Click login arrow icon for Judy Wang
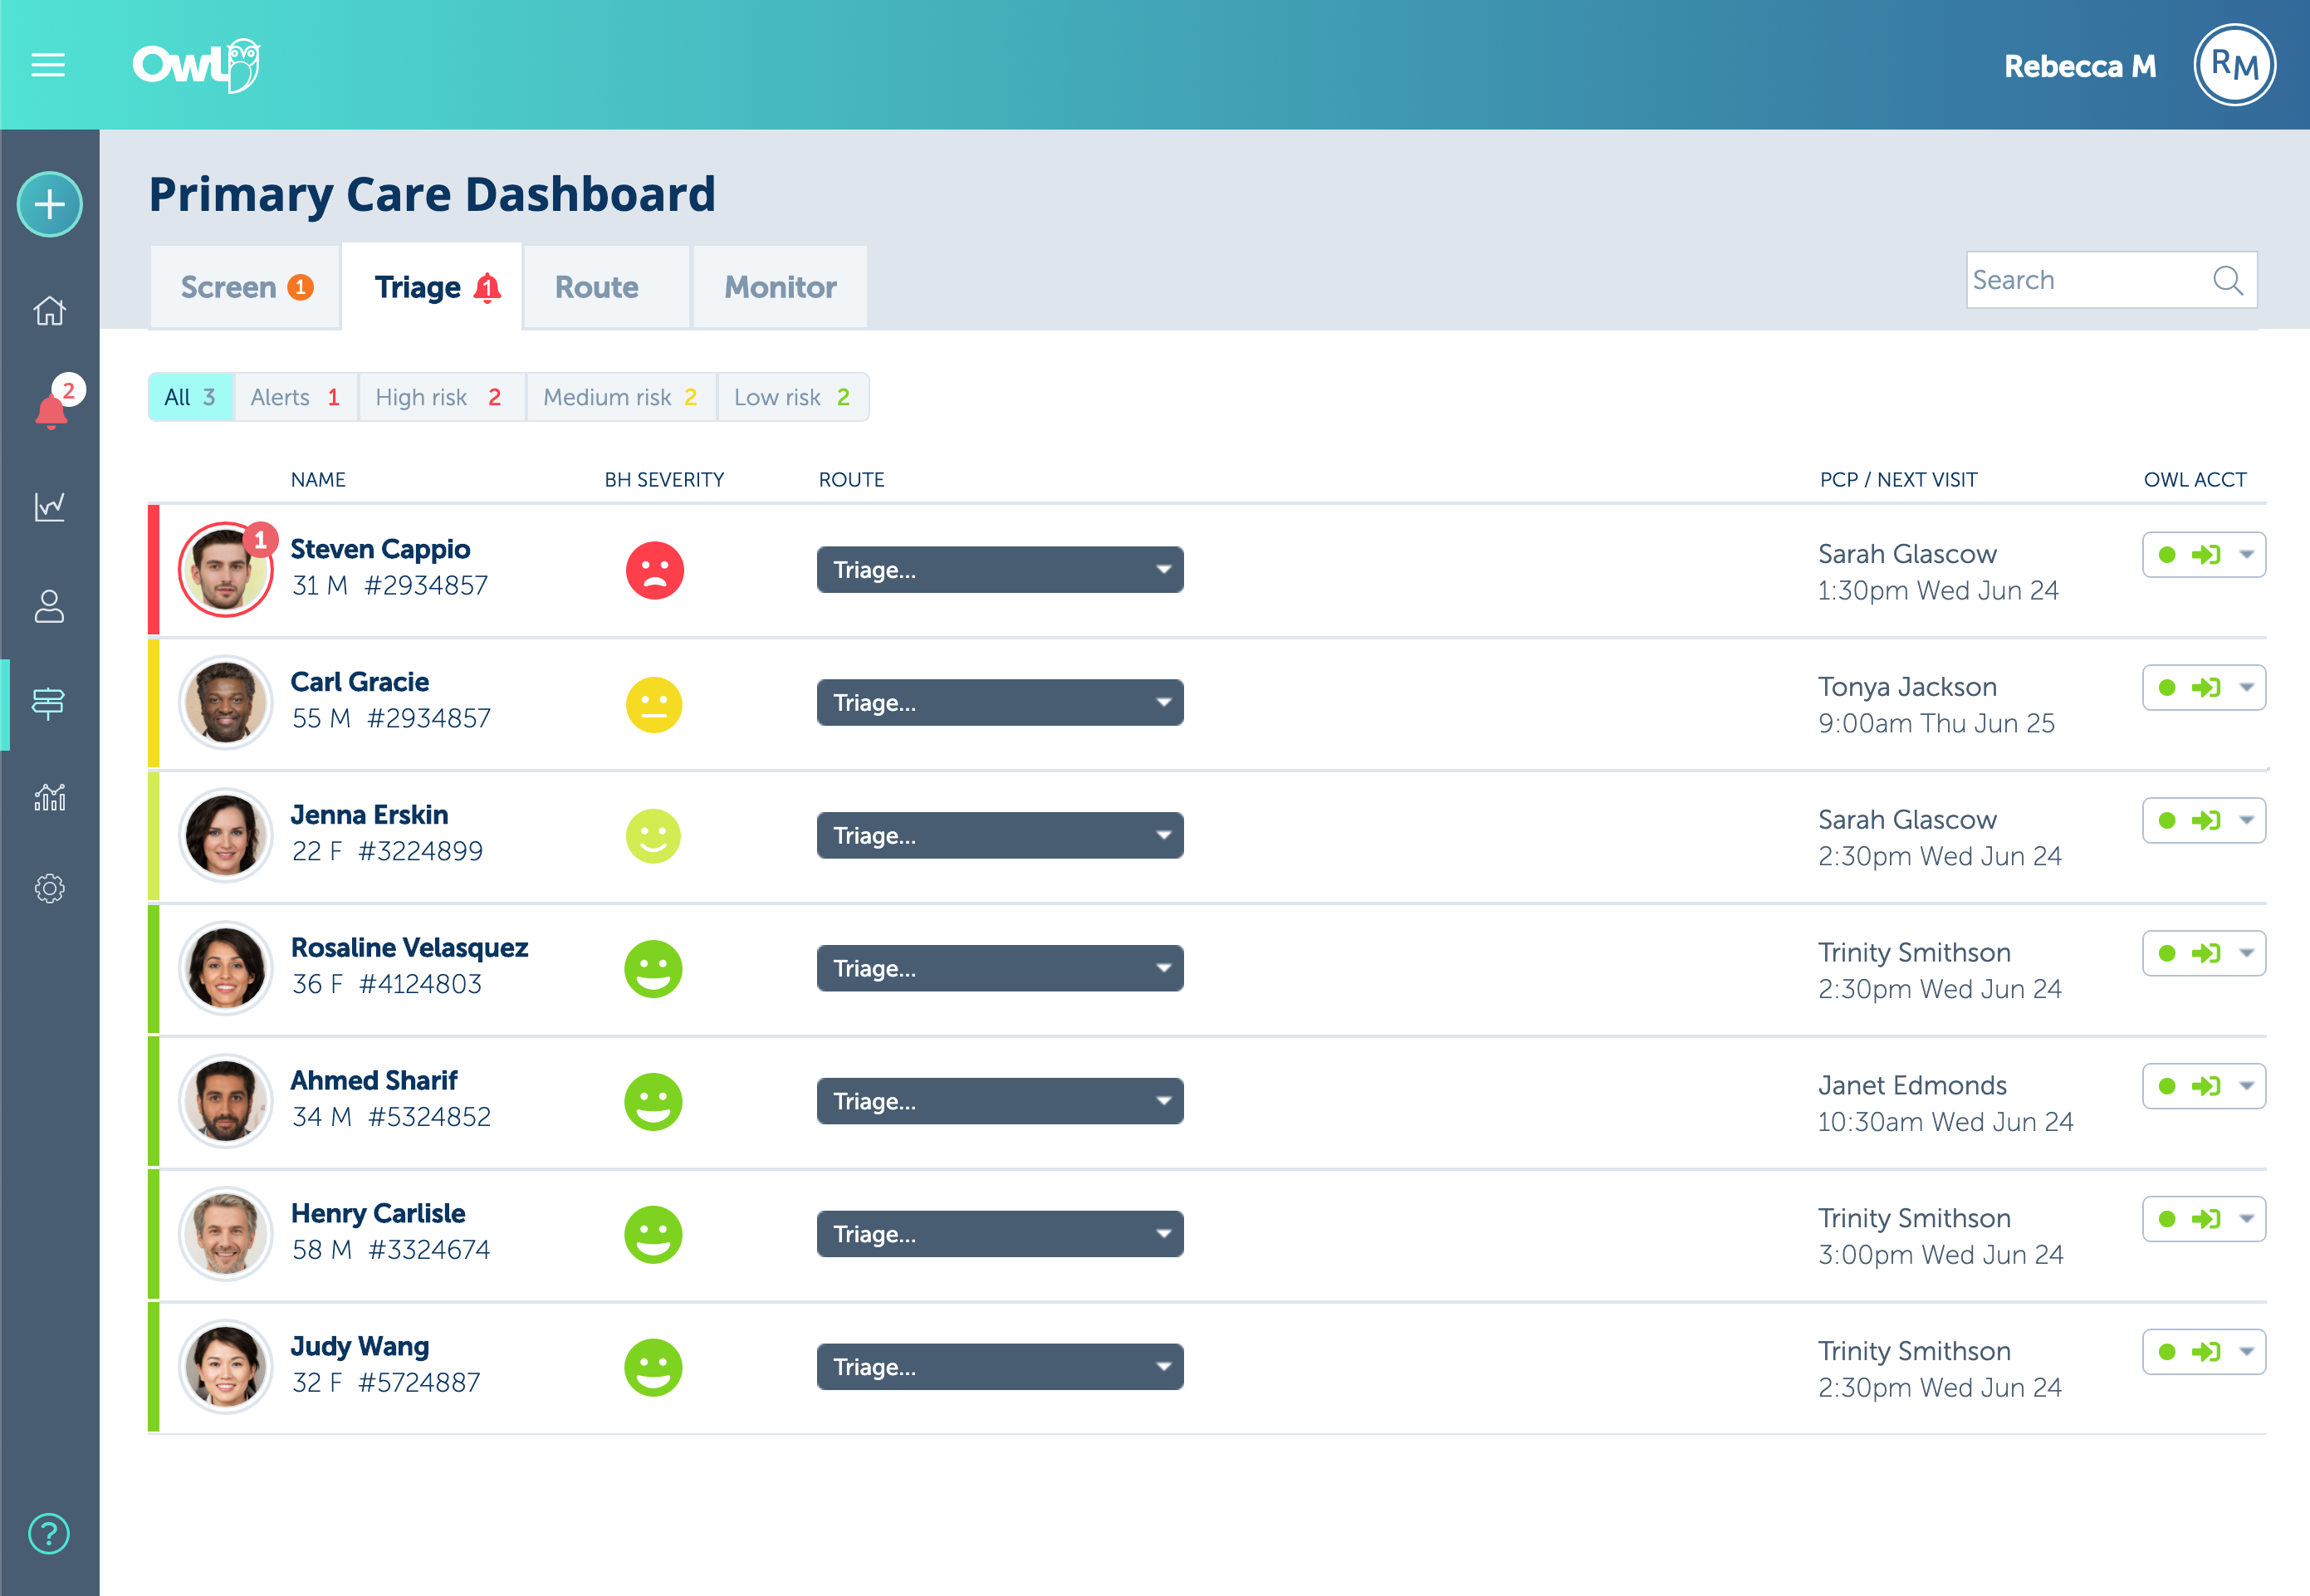2310x1596 pixels. (x=2206, y=1352)
